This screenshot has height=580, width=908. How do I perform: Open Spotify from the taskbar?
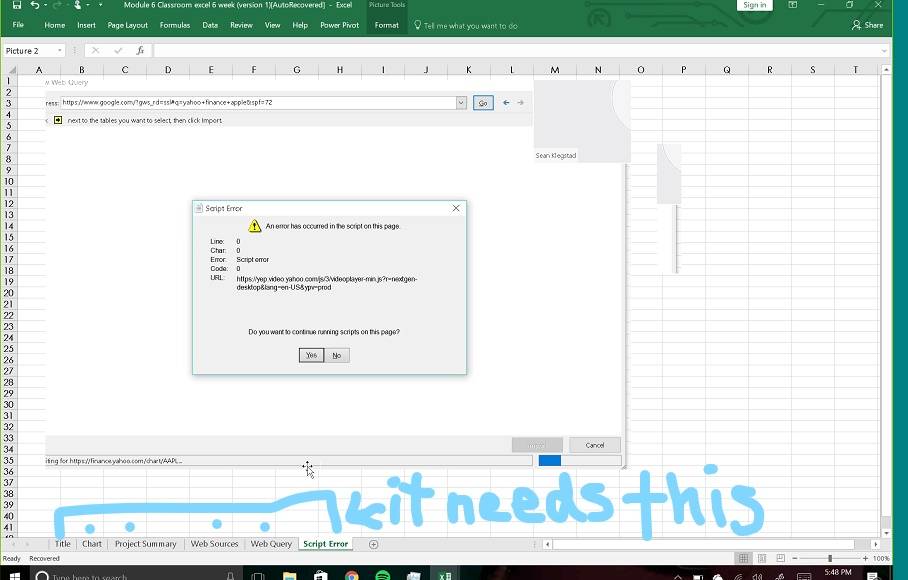coord(383,575)
